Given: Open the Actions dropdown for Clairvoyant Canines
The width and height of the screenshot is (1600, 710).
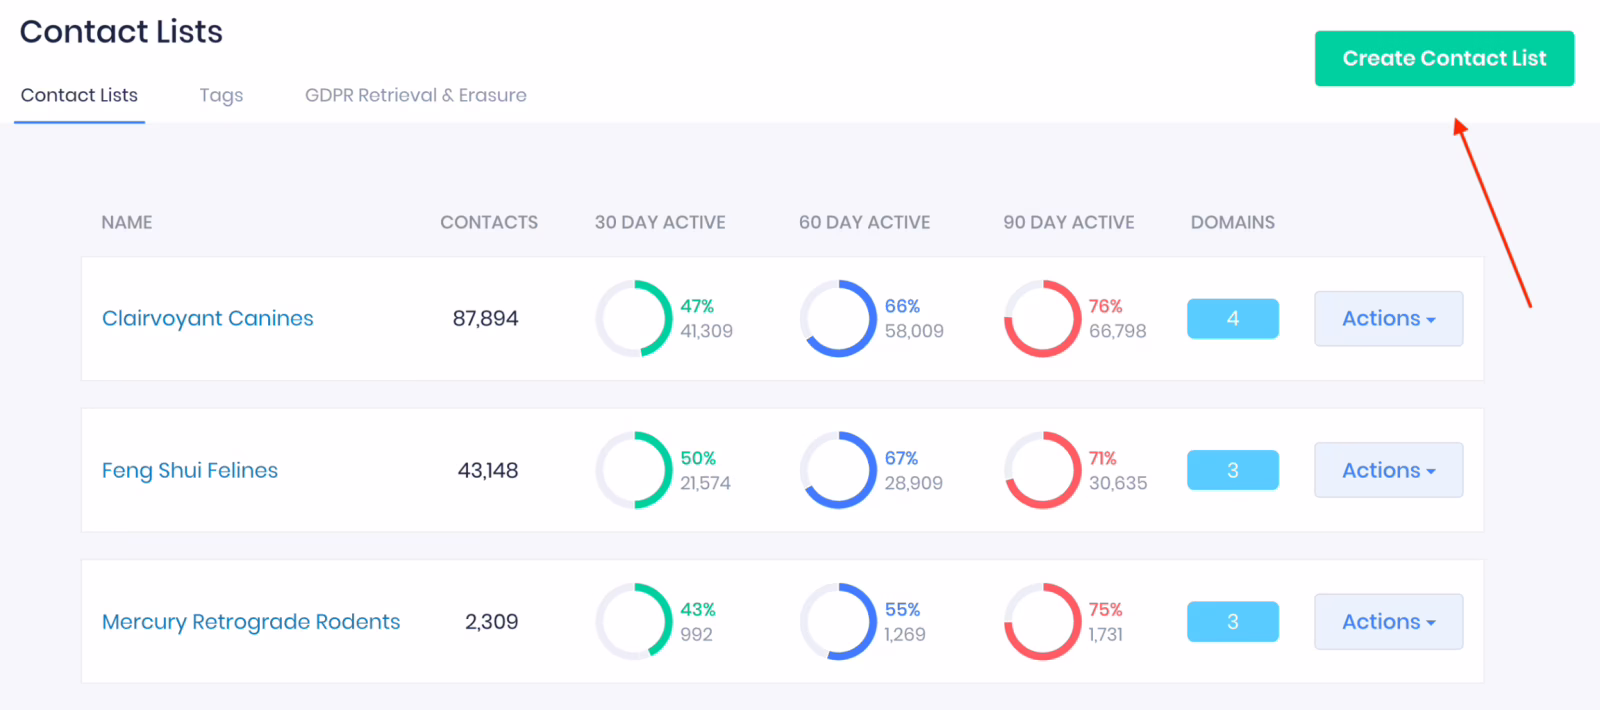Looking at the screenshot, I should click(1388, 318).
